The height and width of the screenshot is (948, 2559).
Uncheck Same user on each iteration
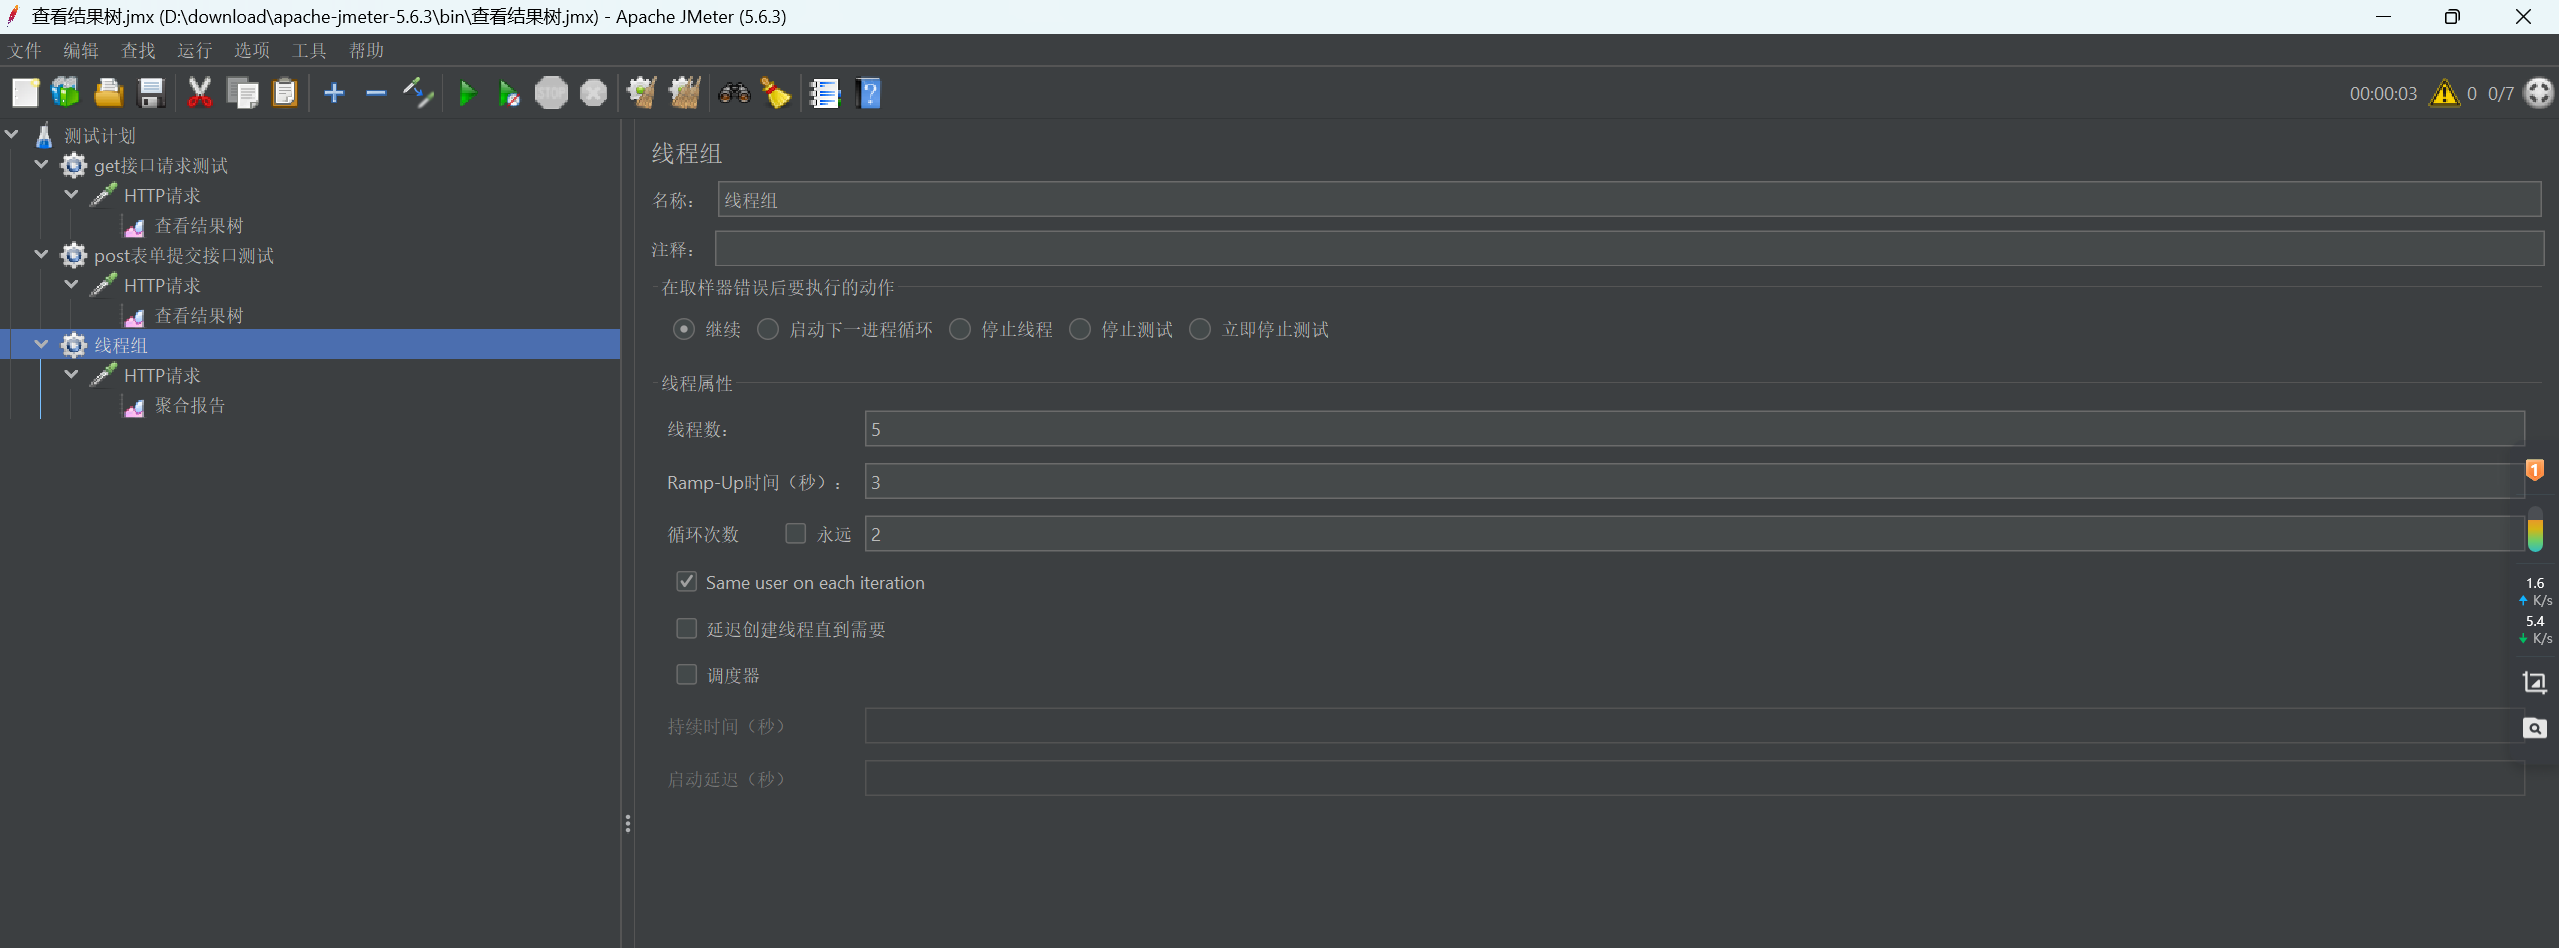tap(687, 581)
